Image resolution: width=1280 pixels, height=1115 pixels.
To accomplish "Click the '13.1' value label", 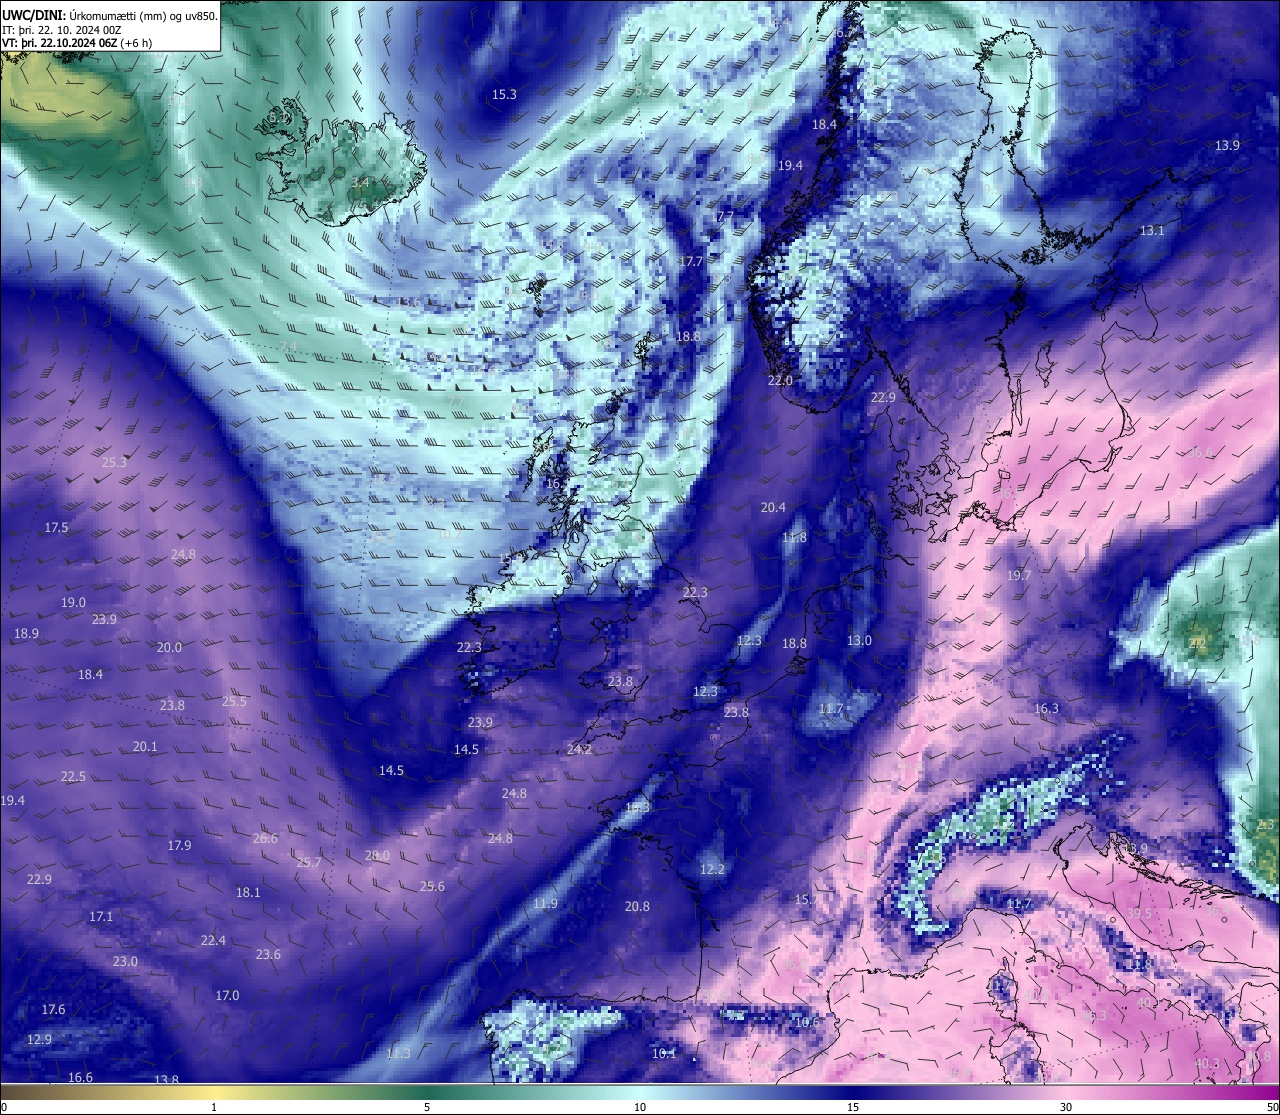I will [x=1152, y=231].
